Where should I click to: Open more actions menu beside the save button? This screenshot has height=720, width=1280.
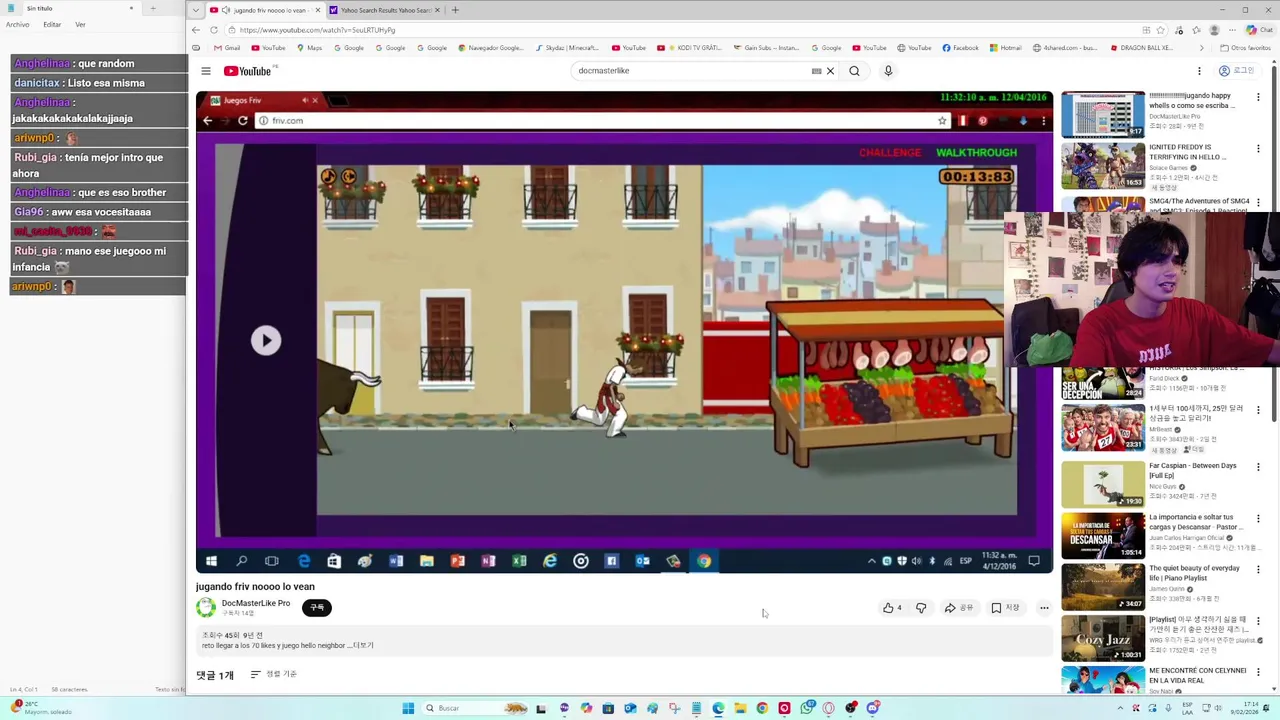1044,608
